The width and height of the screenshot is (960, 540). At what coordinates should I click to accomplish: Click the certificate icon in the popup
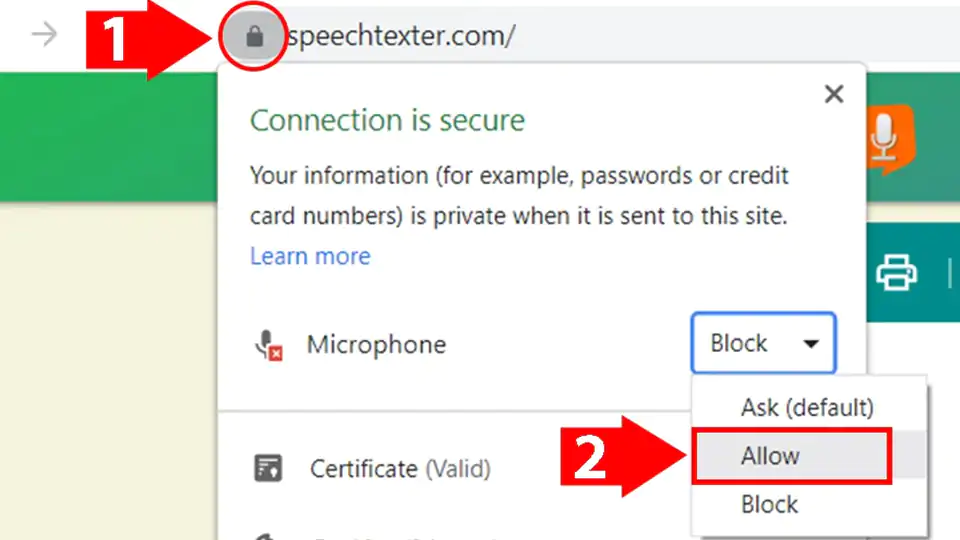pyautogui.click(x=268, y=468)
